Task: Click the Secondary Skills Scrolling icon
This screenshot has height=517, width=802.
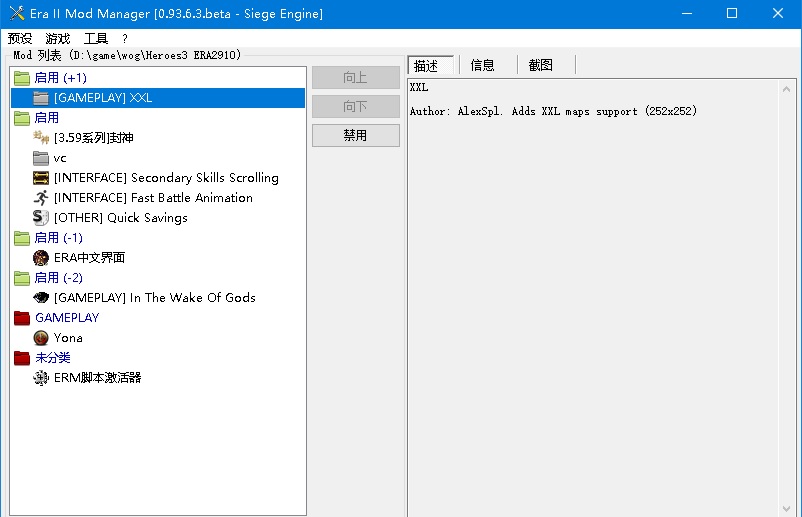Action: 41,178
